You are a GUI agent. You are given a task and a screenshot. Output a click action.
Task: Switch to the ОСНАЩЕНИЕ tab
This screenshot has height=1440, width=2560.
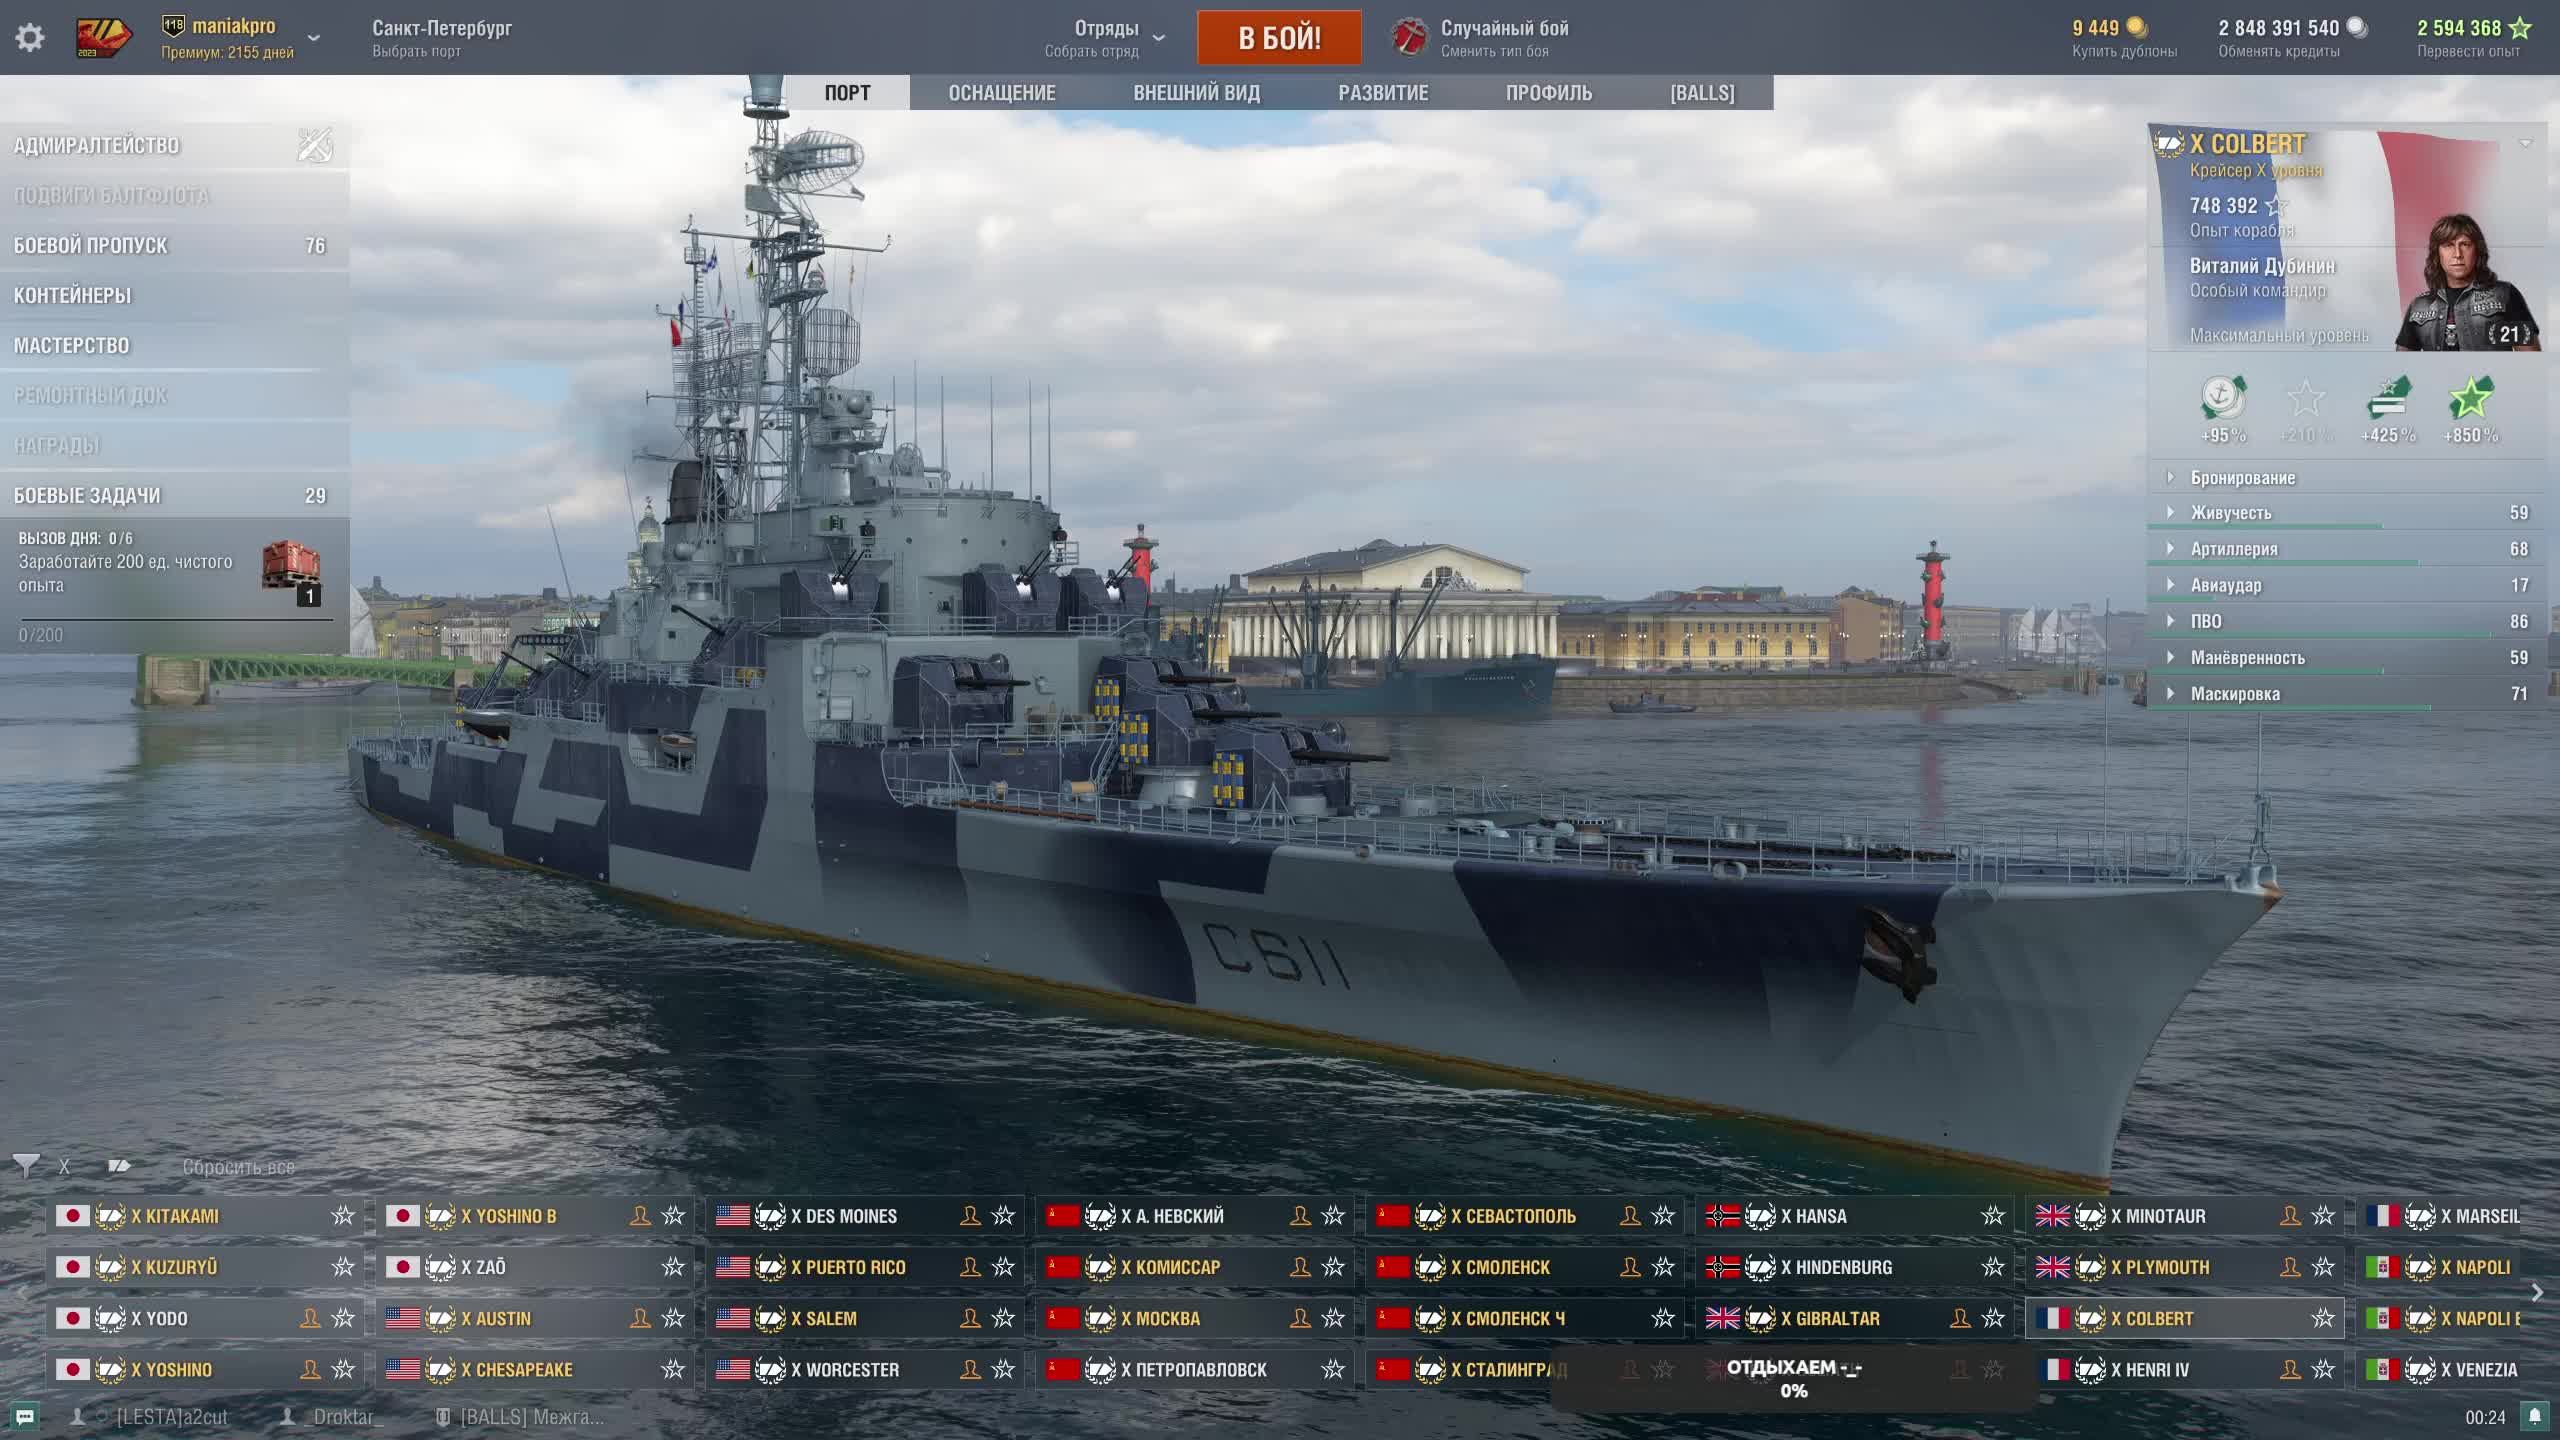[1001, 93]
